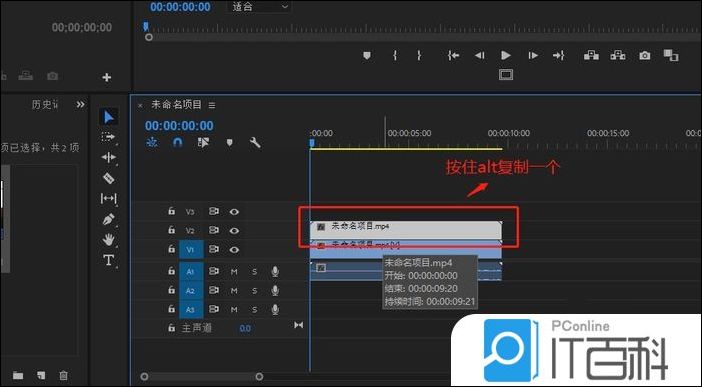The width and height of the screenshot is (702, 387).
Task: Click timeline ruler at 00:00:10:00
Action: coord(509,133)
